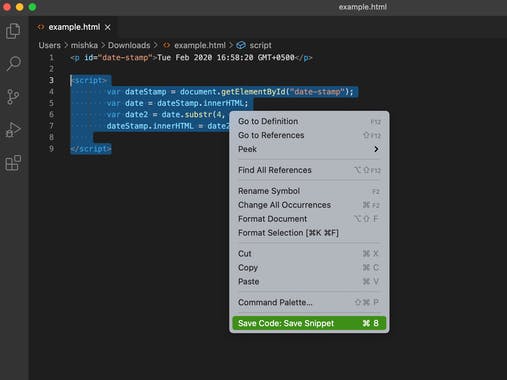Choose Save Code: Save Snippet

(309, 323)
